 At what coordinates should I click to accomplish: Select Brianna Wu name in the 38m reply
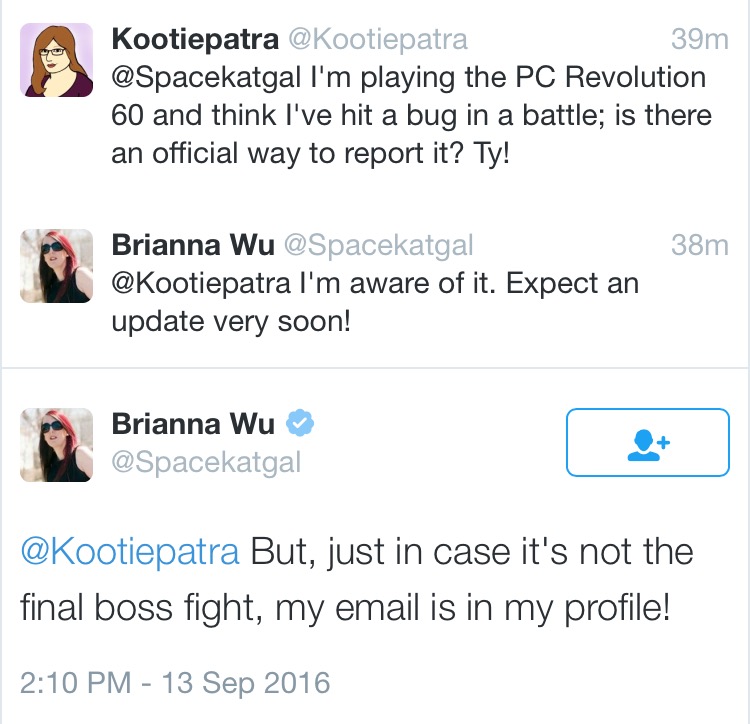(x=193, y=245)
